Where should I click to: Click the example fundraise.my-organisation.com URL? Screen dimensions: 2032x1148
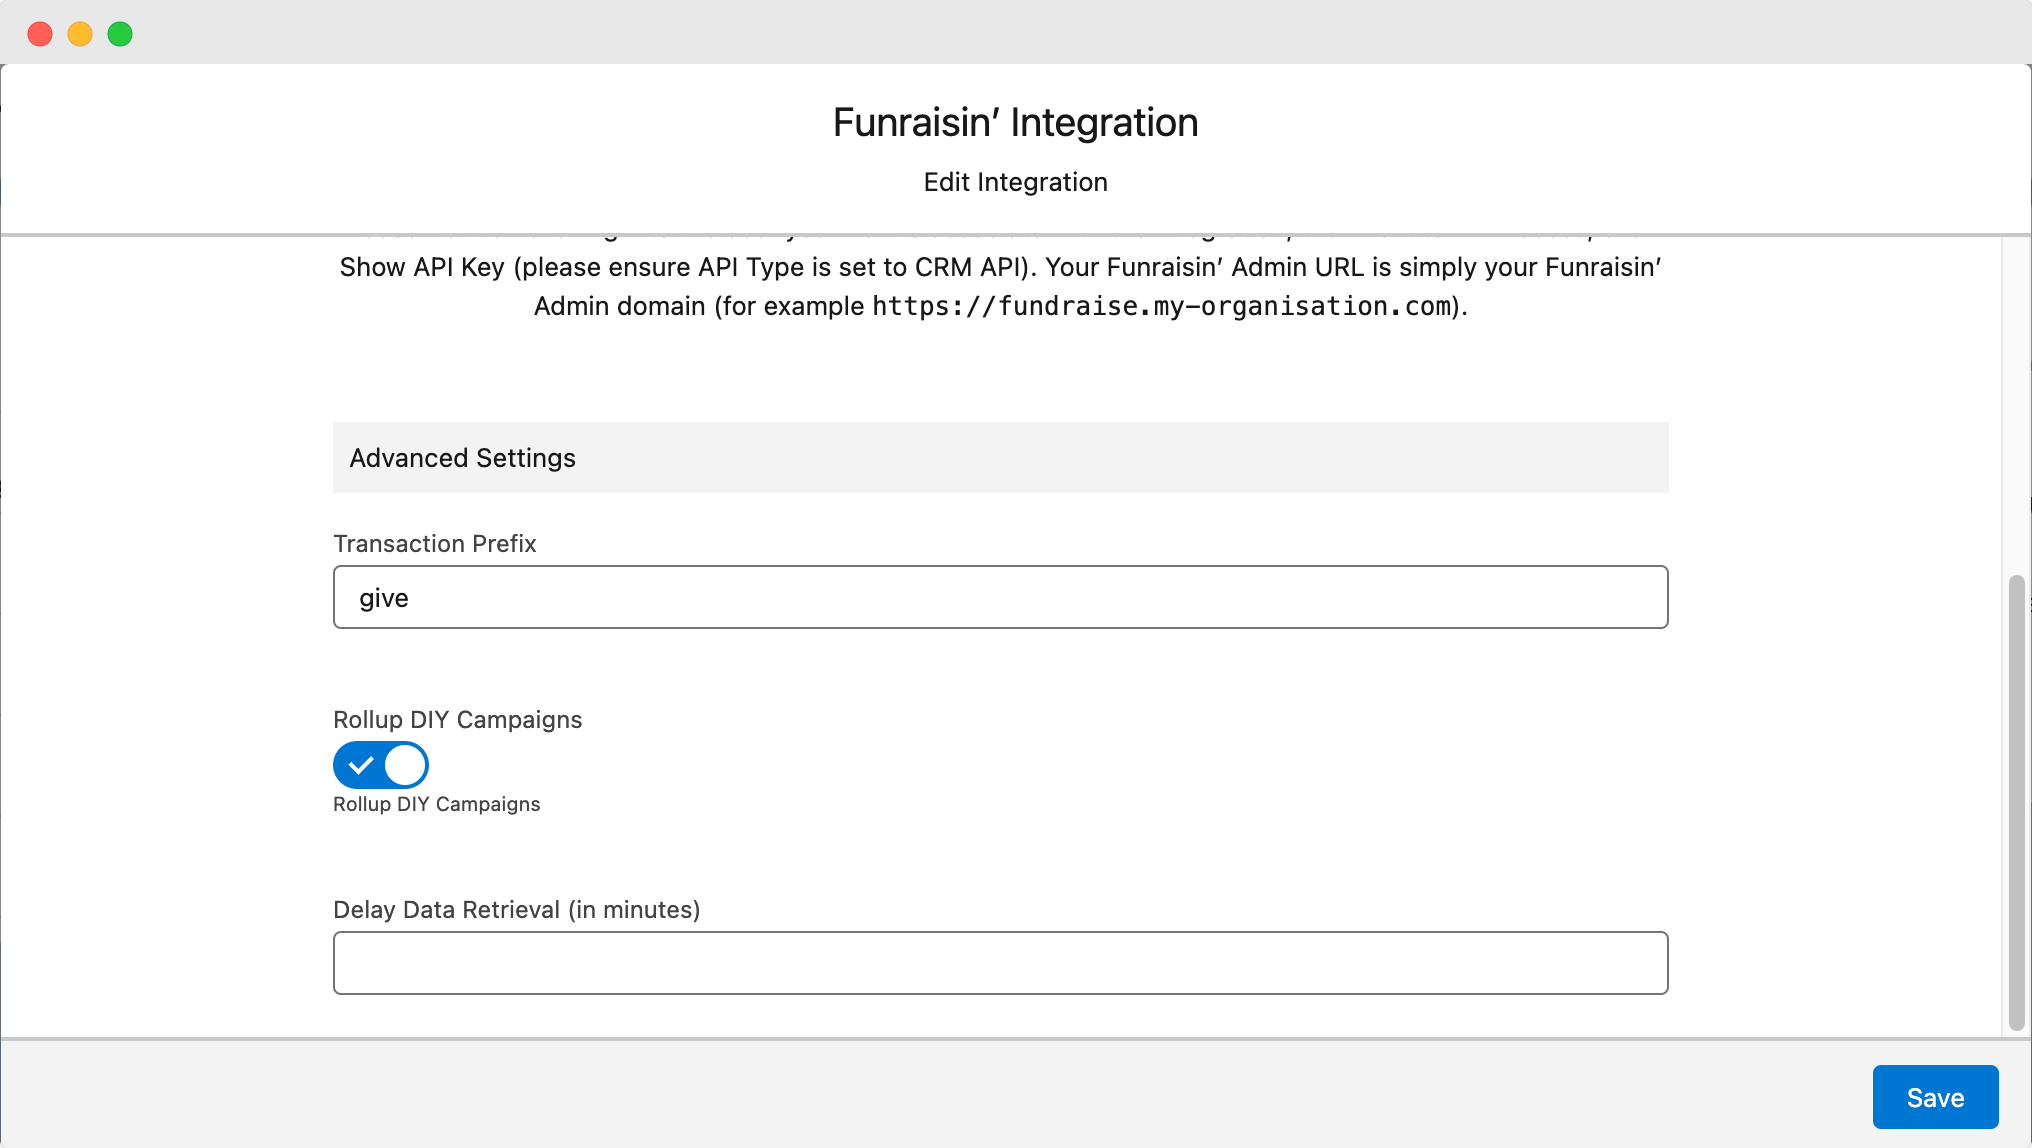coord(1161,306)
